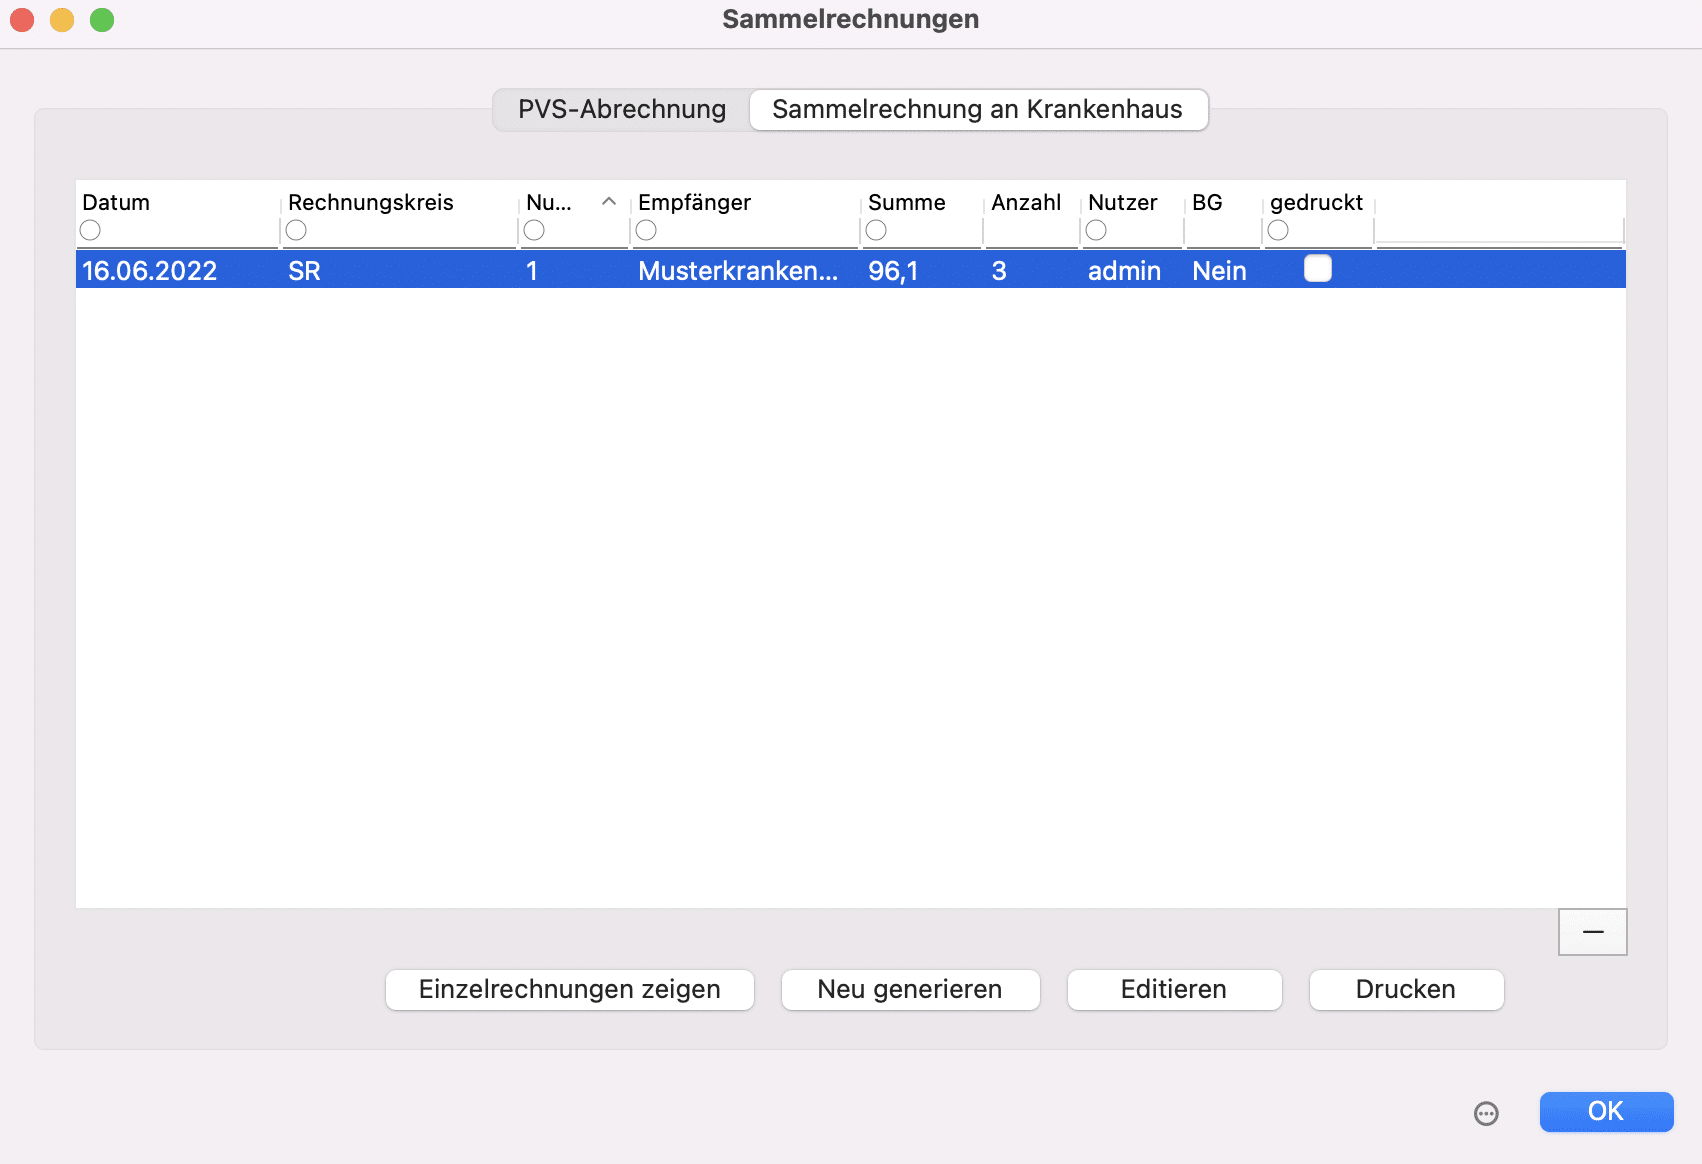Click the Einzelrechnungen zeigen button
1702x1164 pixels.
click(x=570, y=989)
